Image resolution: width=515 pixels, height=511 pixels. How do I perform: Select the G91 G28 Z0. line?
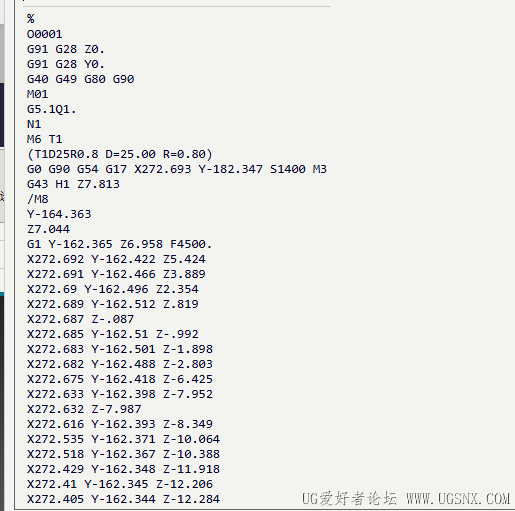(66, 49)
